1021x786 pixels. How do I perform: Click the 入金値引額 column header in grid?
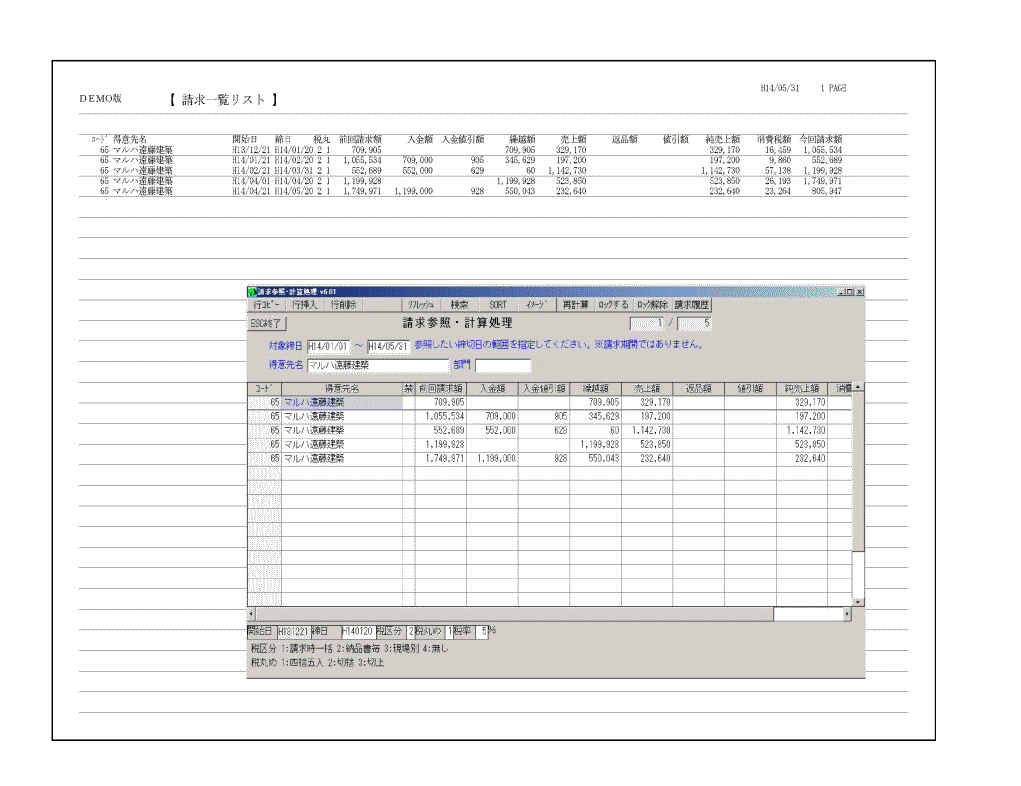coord(544,389)
